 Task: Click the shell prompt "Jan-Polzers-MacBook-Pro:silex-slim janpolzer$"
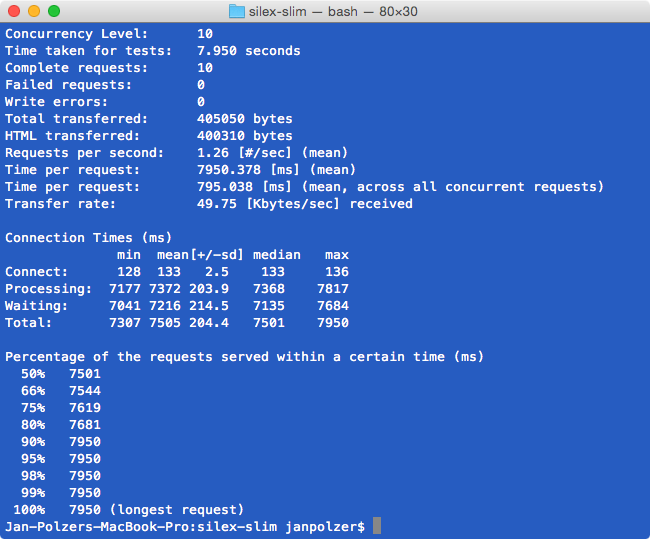186,526
